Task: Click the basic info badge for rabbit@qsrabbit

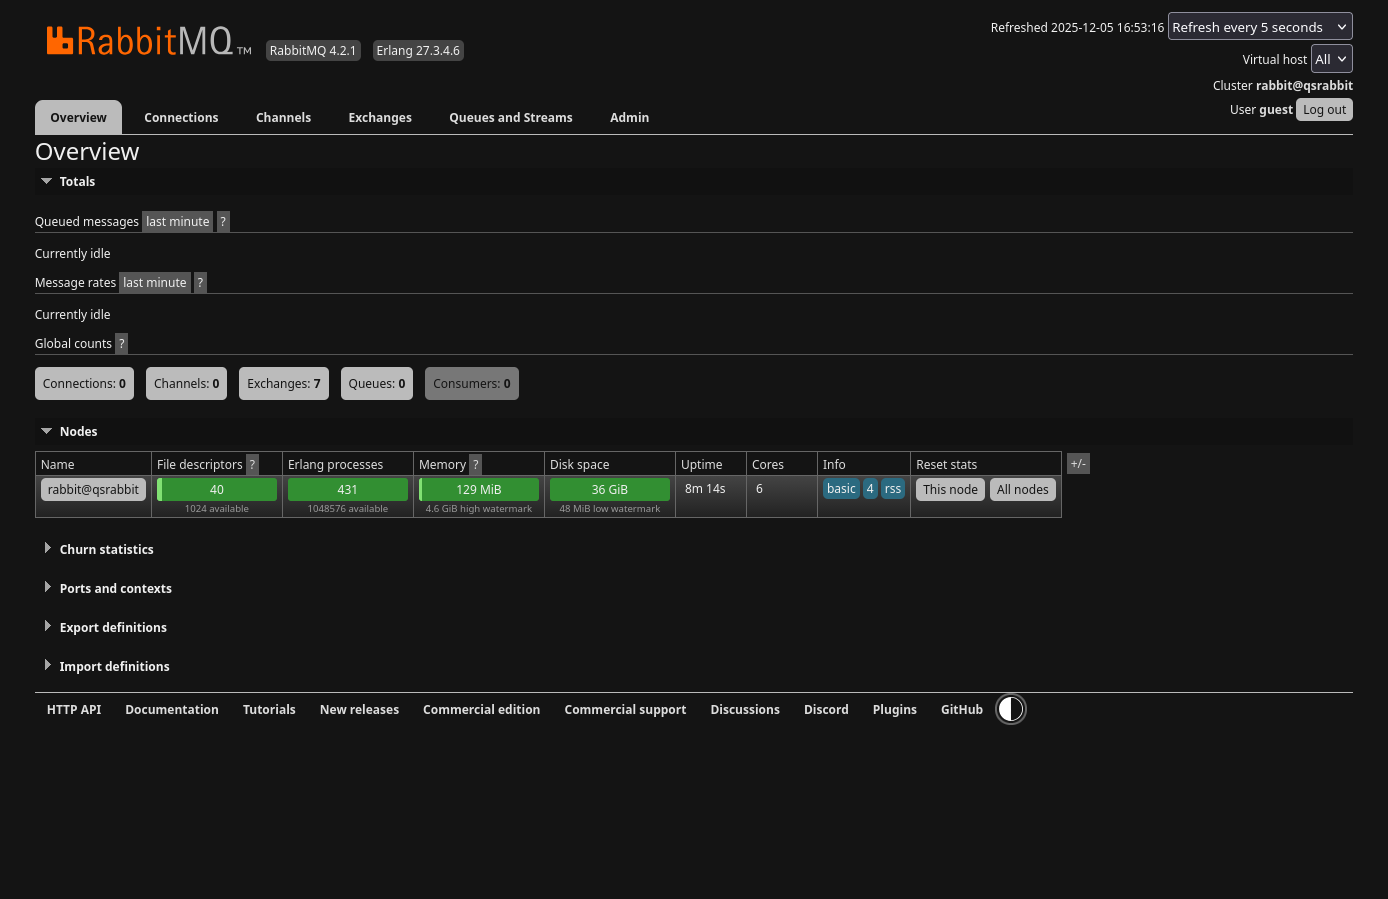Action: [x=841, y=488]
